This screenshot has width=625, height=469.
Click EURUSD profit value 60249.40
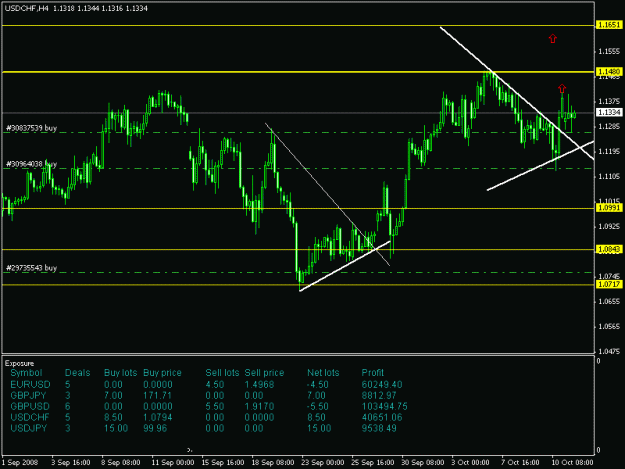[x=382, y=385]
